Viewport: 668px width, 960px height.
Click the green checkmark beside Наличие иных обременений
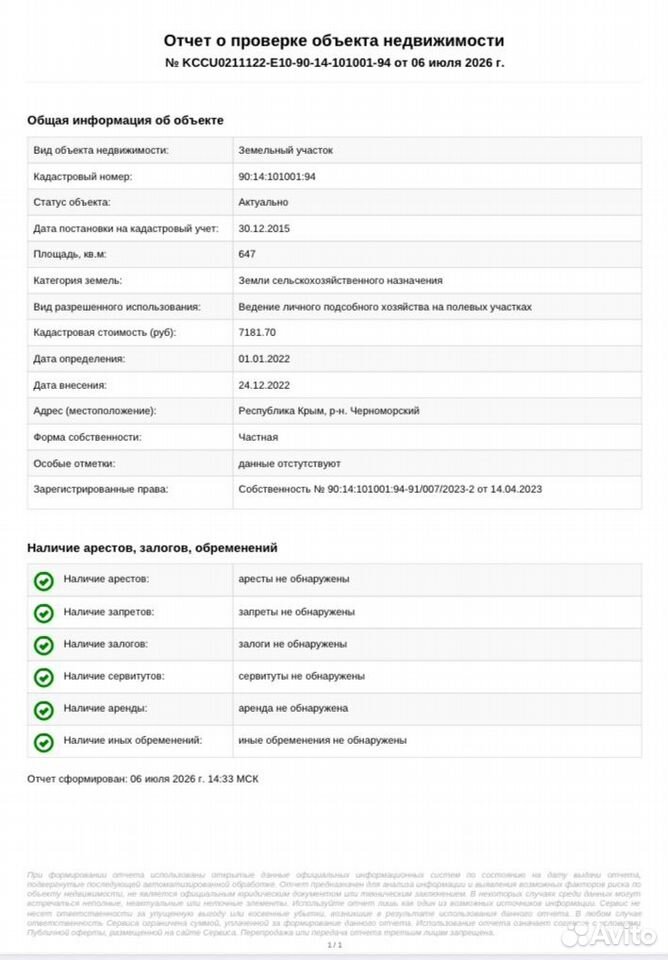43,743
